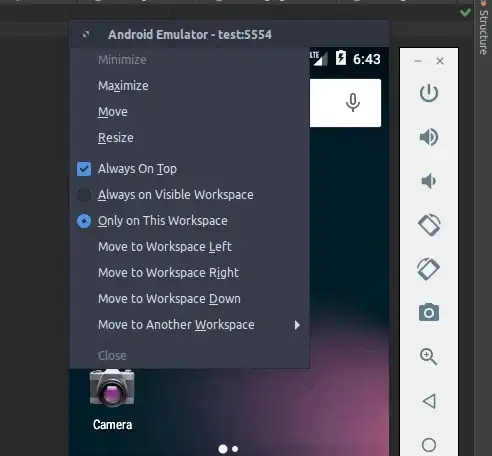Select Move to Workspace Right

click(190, 273)
